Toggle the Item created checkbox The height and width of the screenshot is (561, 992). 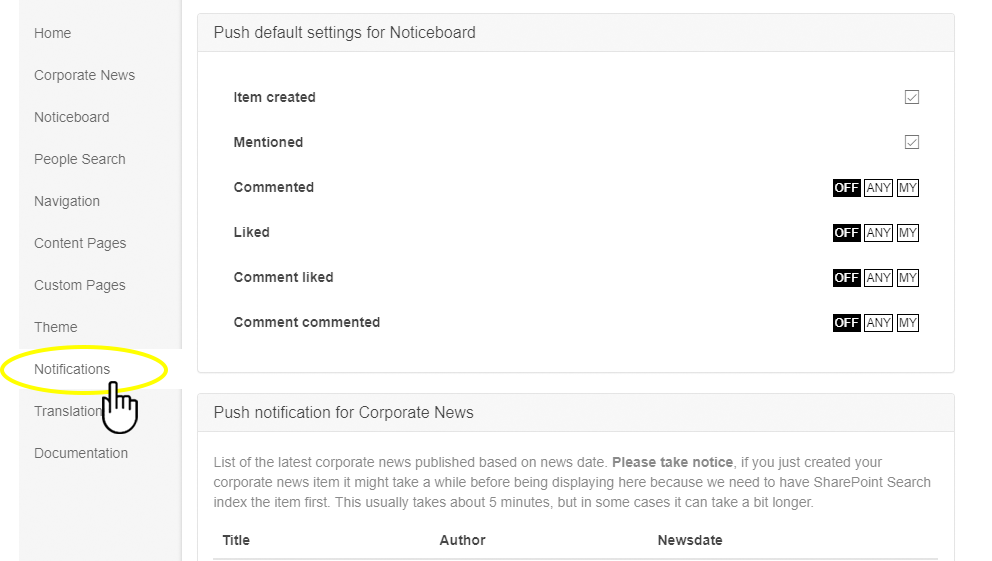click(x=911, y=97)
